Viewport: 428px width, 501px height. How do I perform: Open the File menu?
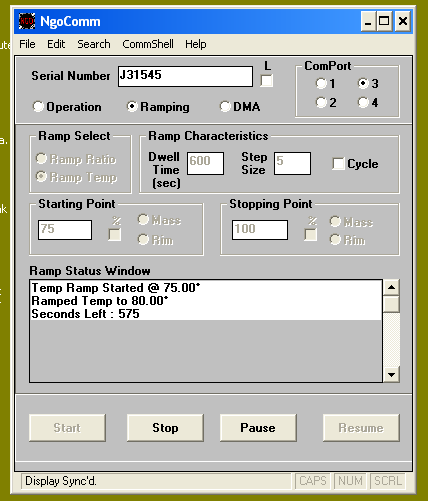27,44
